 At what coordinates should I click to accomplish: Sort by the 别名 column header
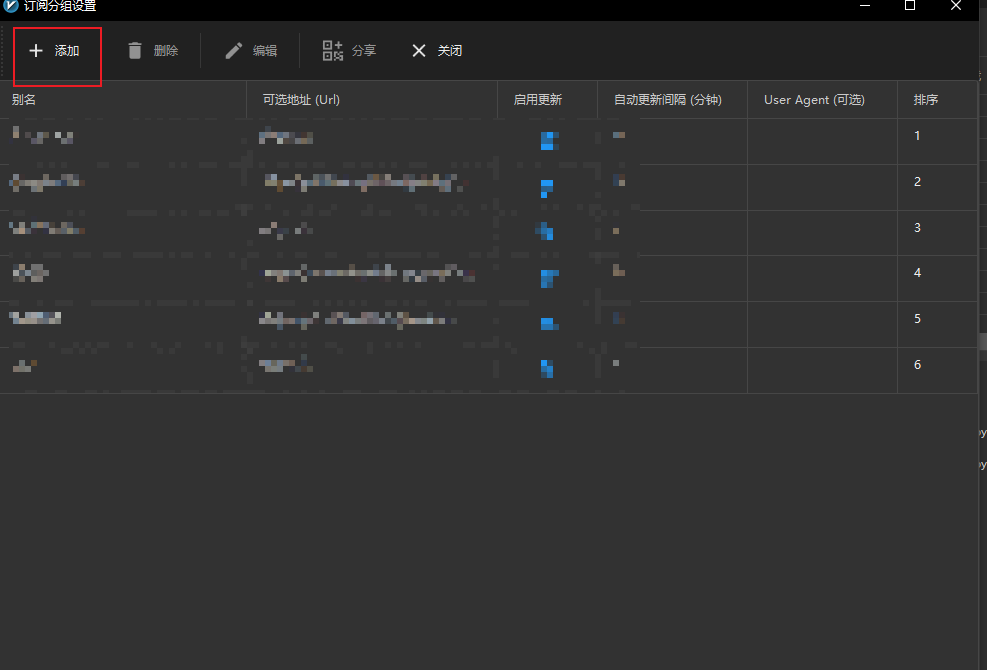(24, 100)
